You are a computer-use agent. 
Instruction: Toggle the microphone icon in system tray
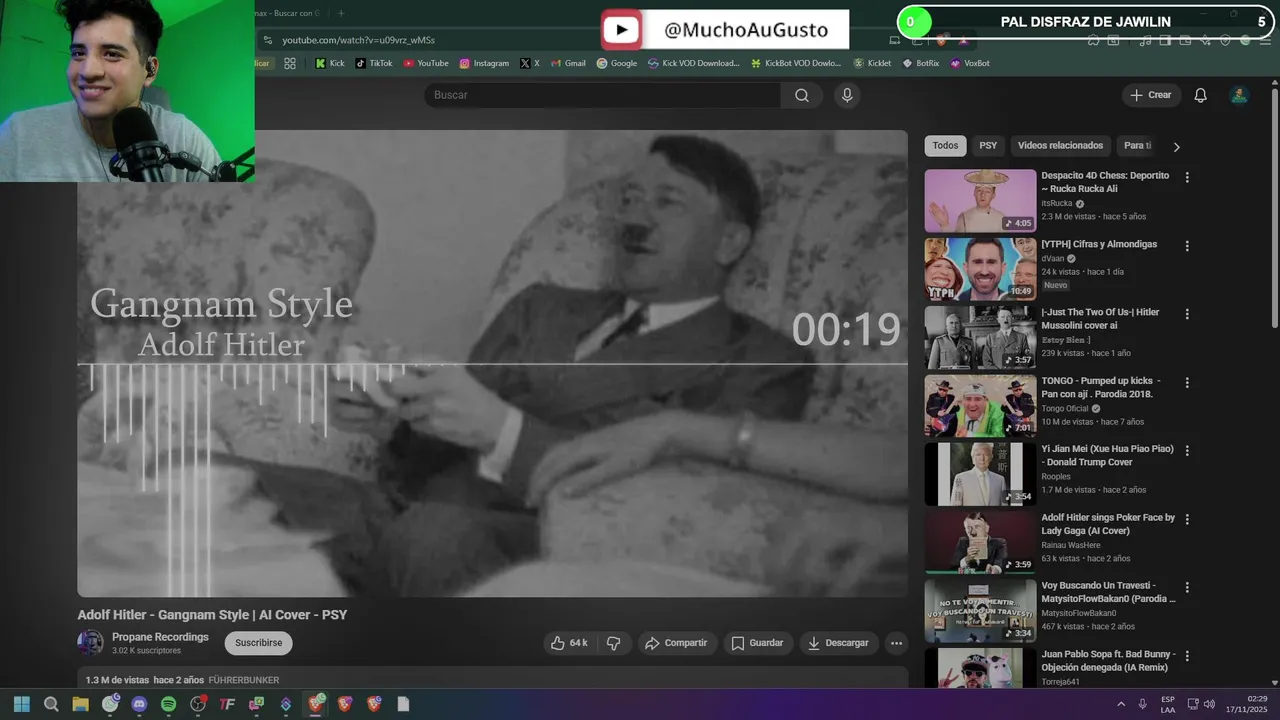click(x=1142, y=704)
